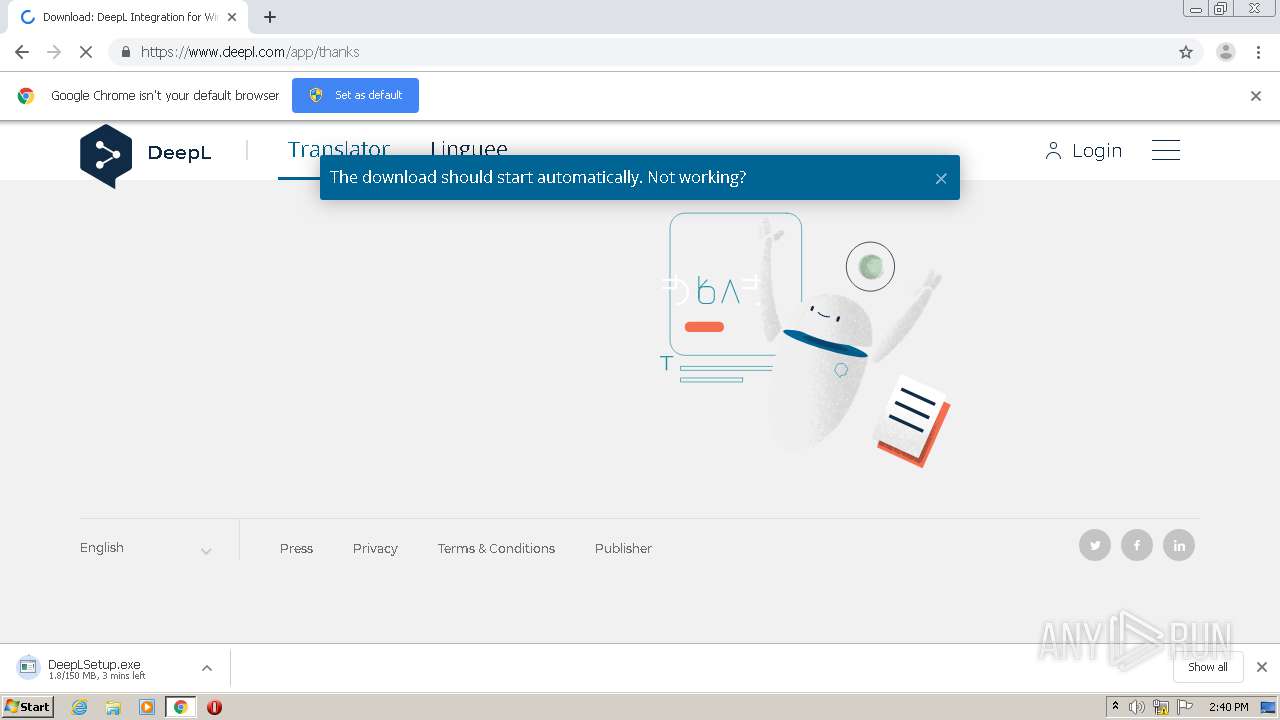Open DeepL's Twitter page
Screen dimensions: 1280x720
1095,545
